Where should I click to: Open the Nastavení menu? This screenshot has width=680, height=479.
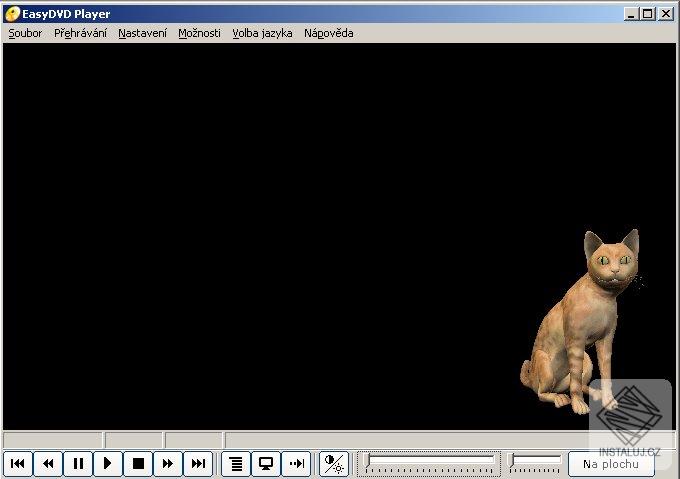[142, 33]
